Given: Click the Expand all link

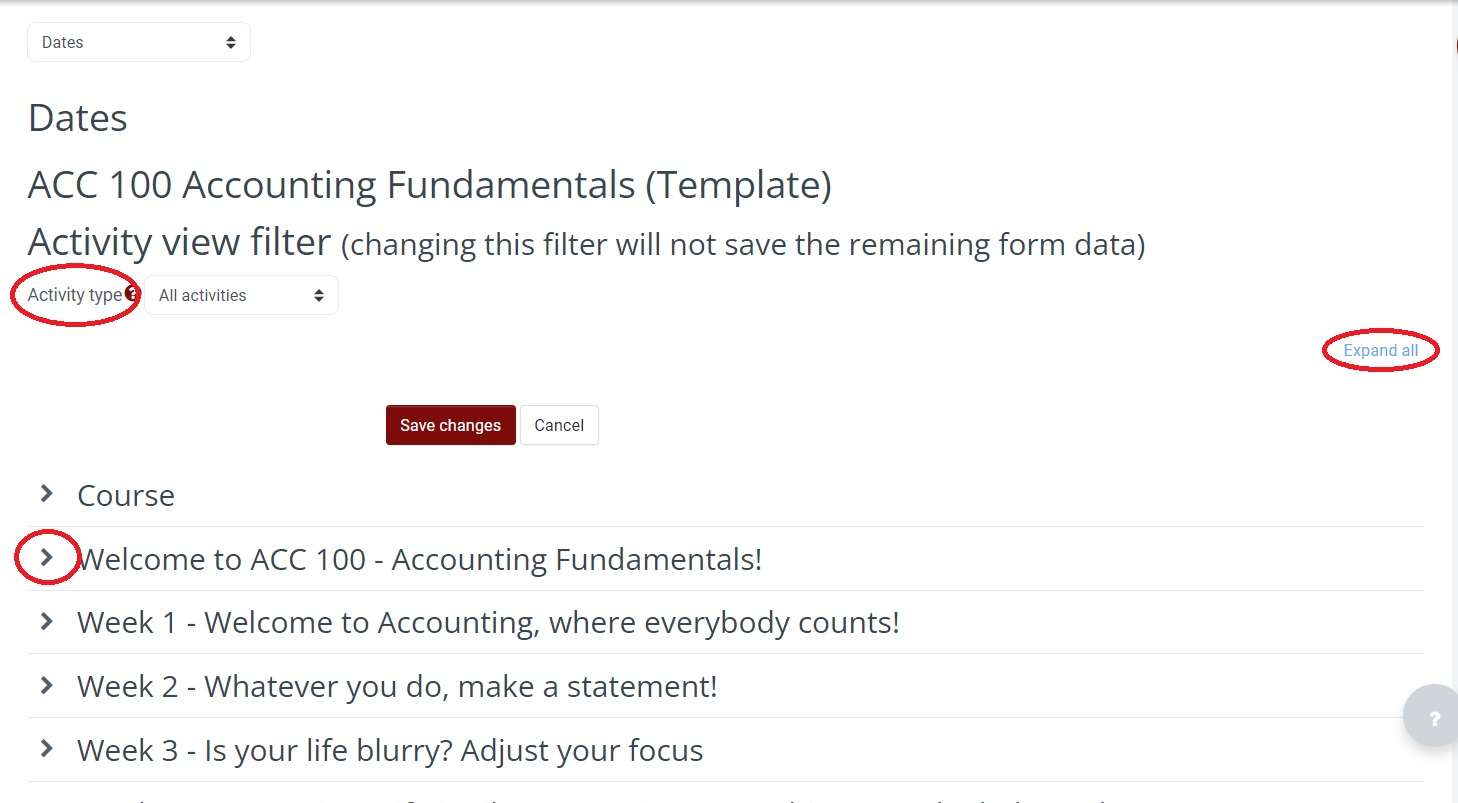Looking at the screenshot, I should click(x=1380, y=351).
